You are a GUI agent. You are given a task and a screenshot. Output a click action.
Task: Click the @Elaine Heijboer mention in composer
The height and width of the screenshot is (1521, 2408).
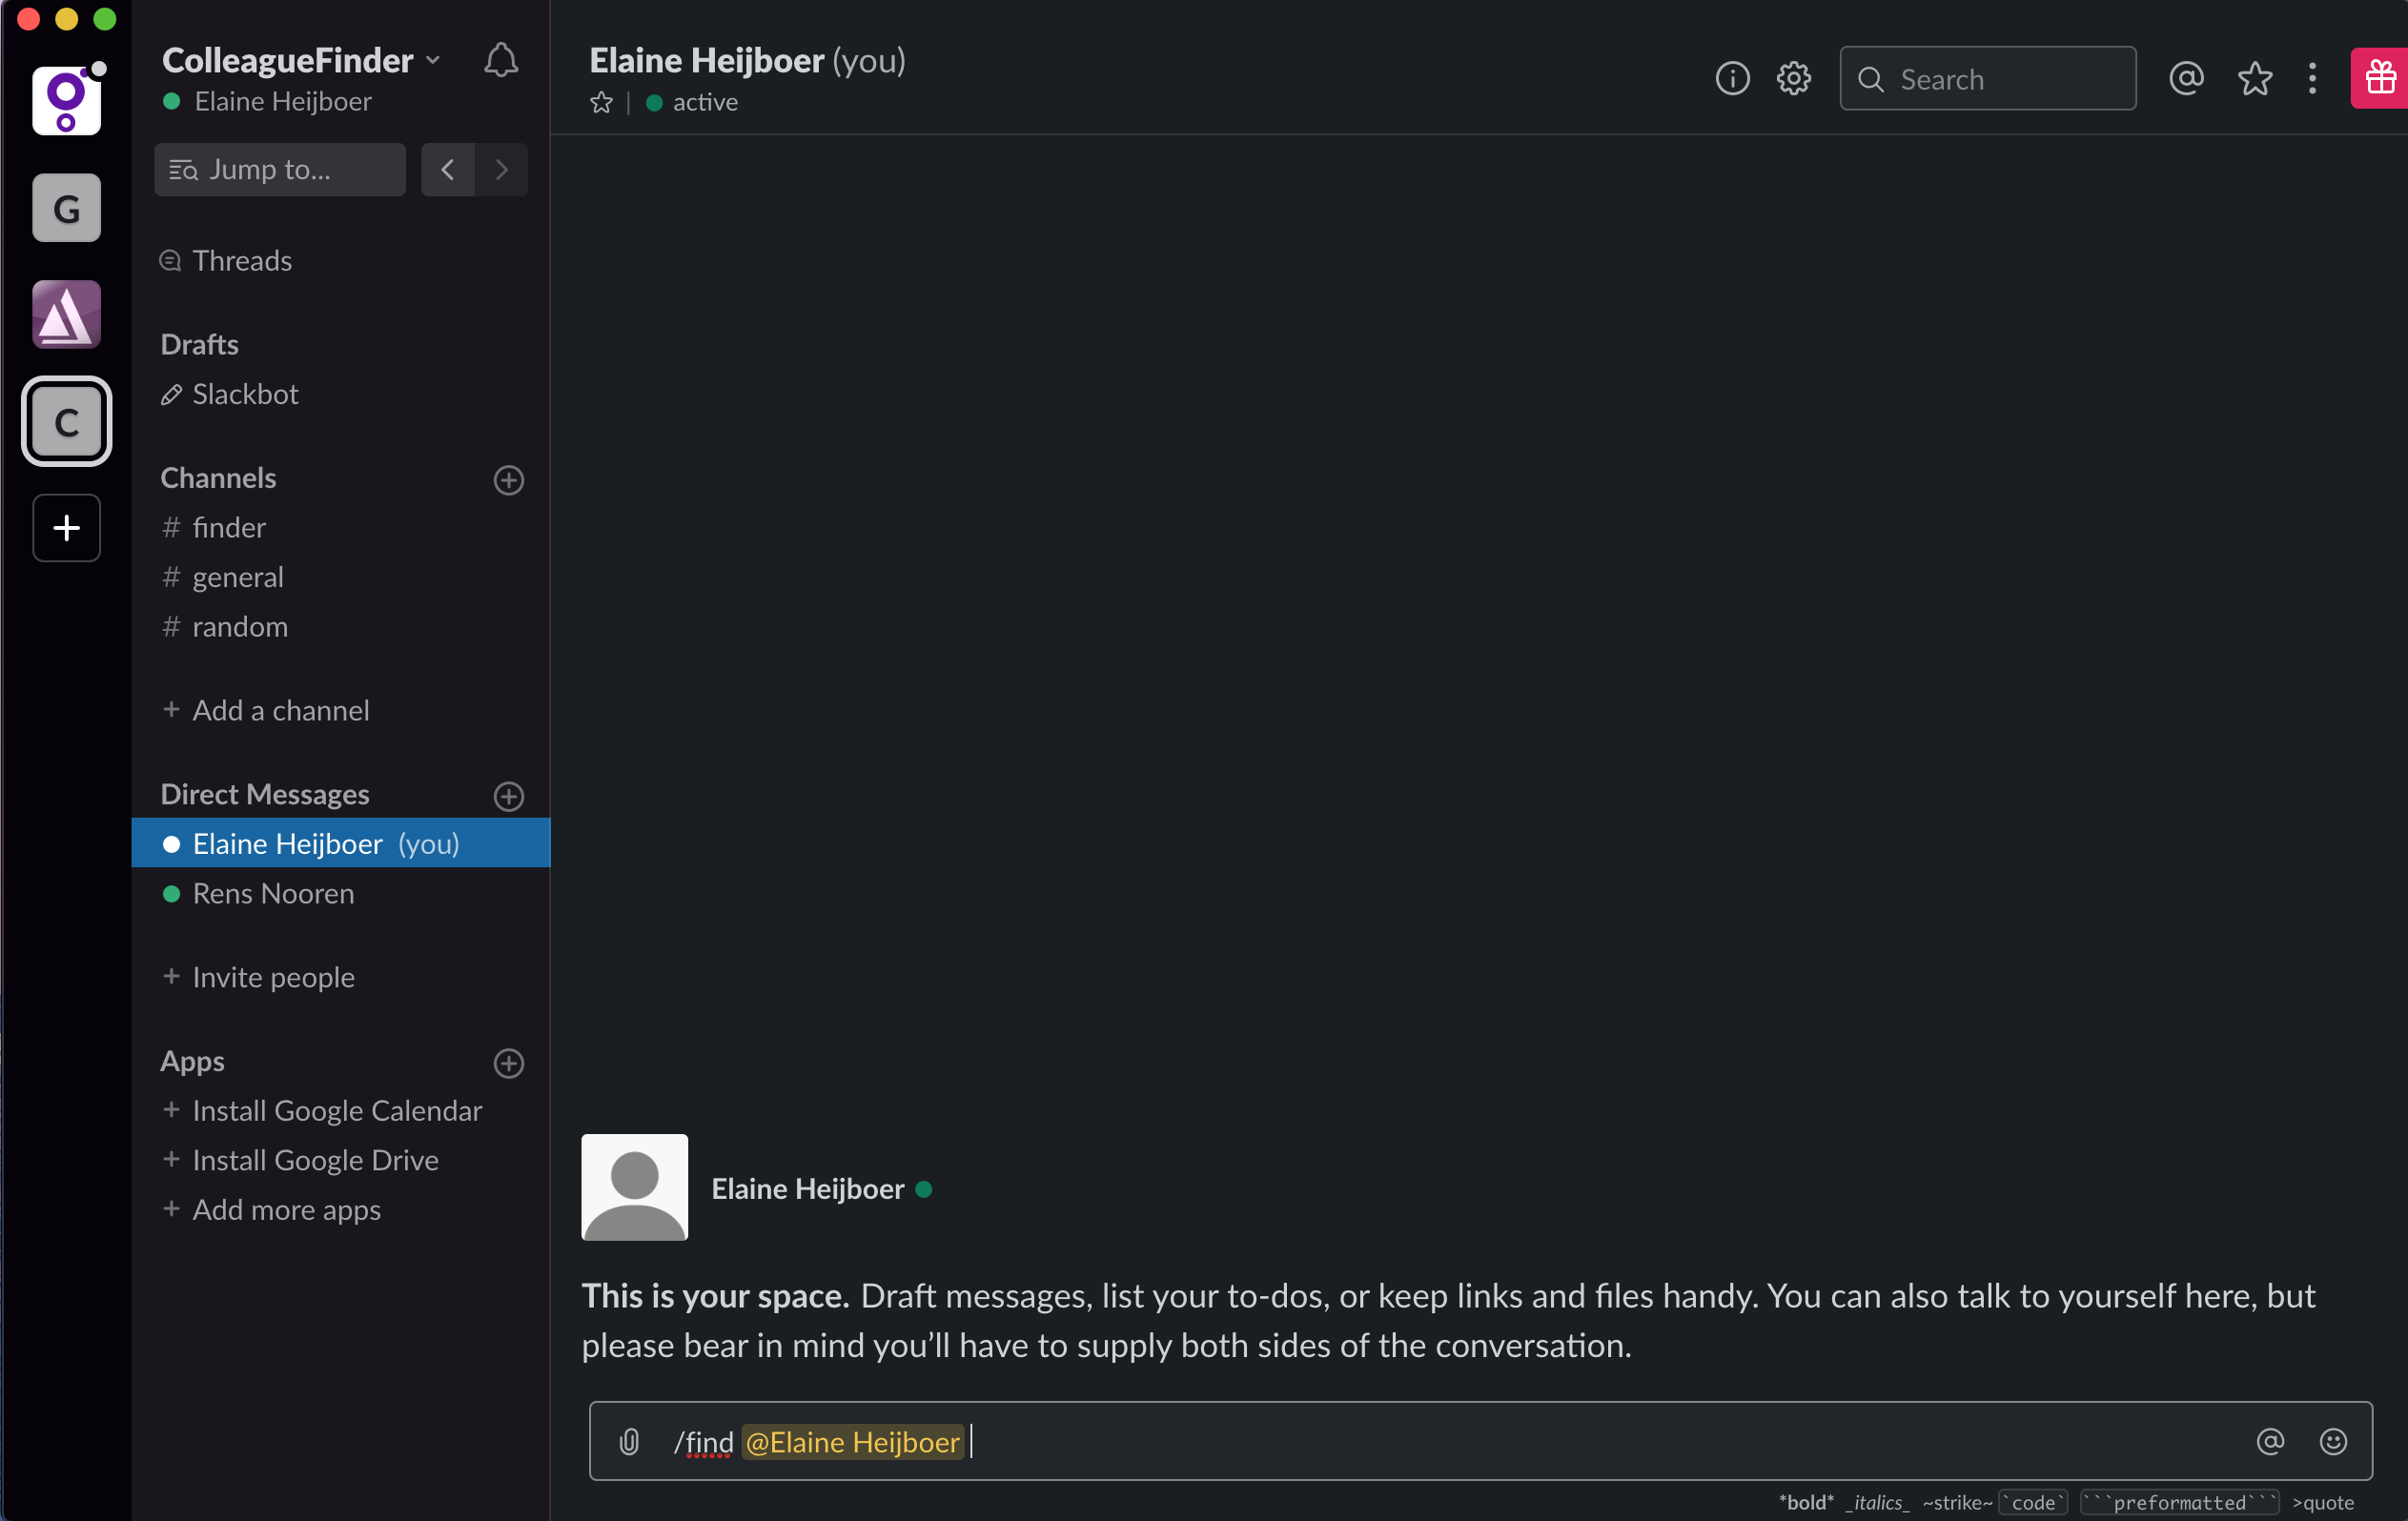(x=853, y=1441)
